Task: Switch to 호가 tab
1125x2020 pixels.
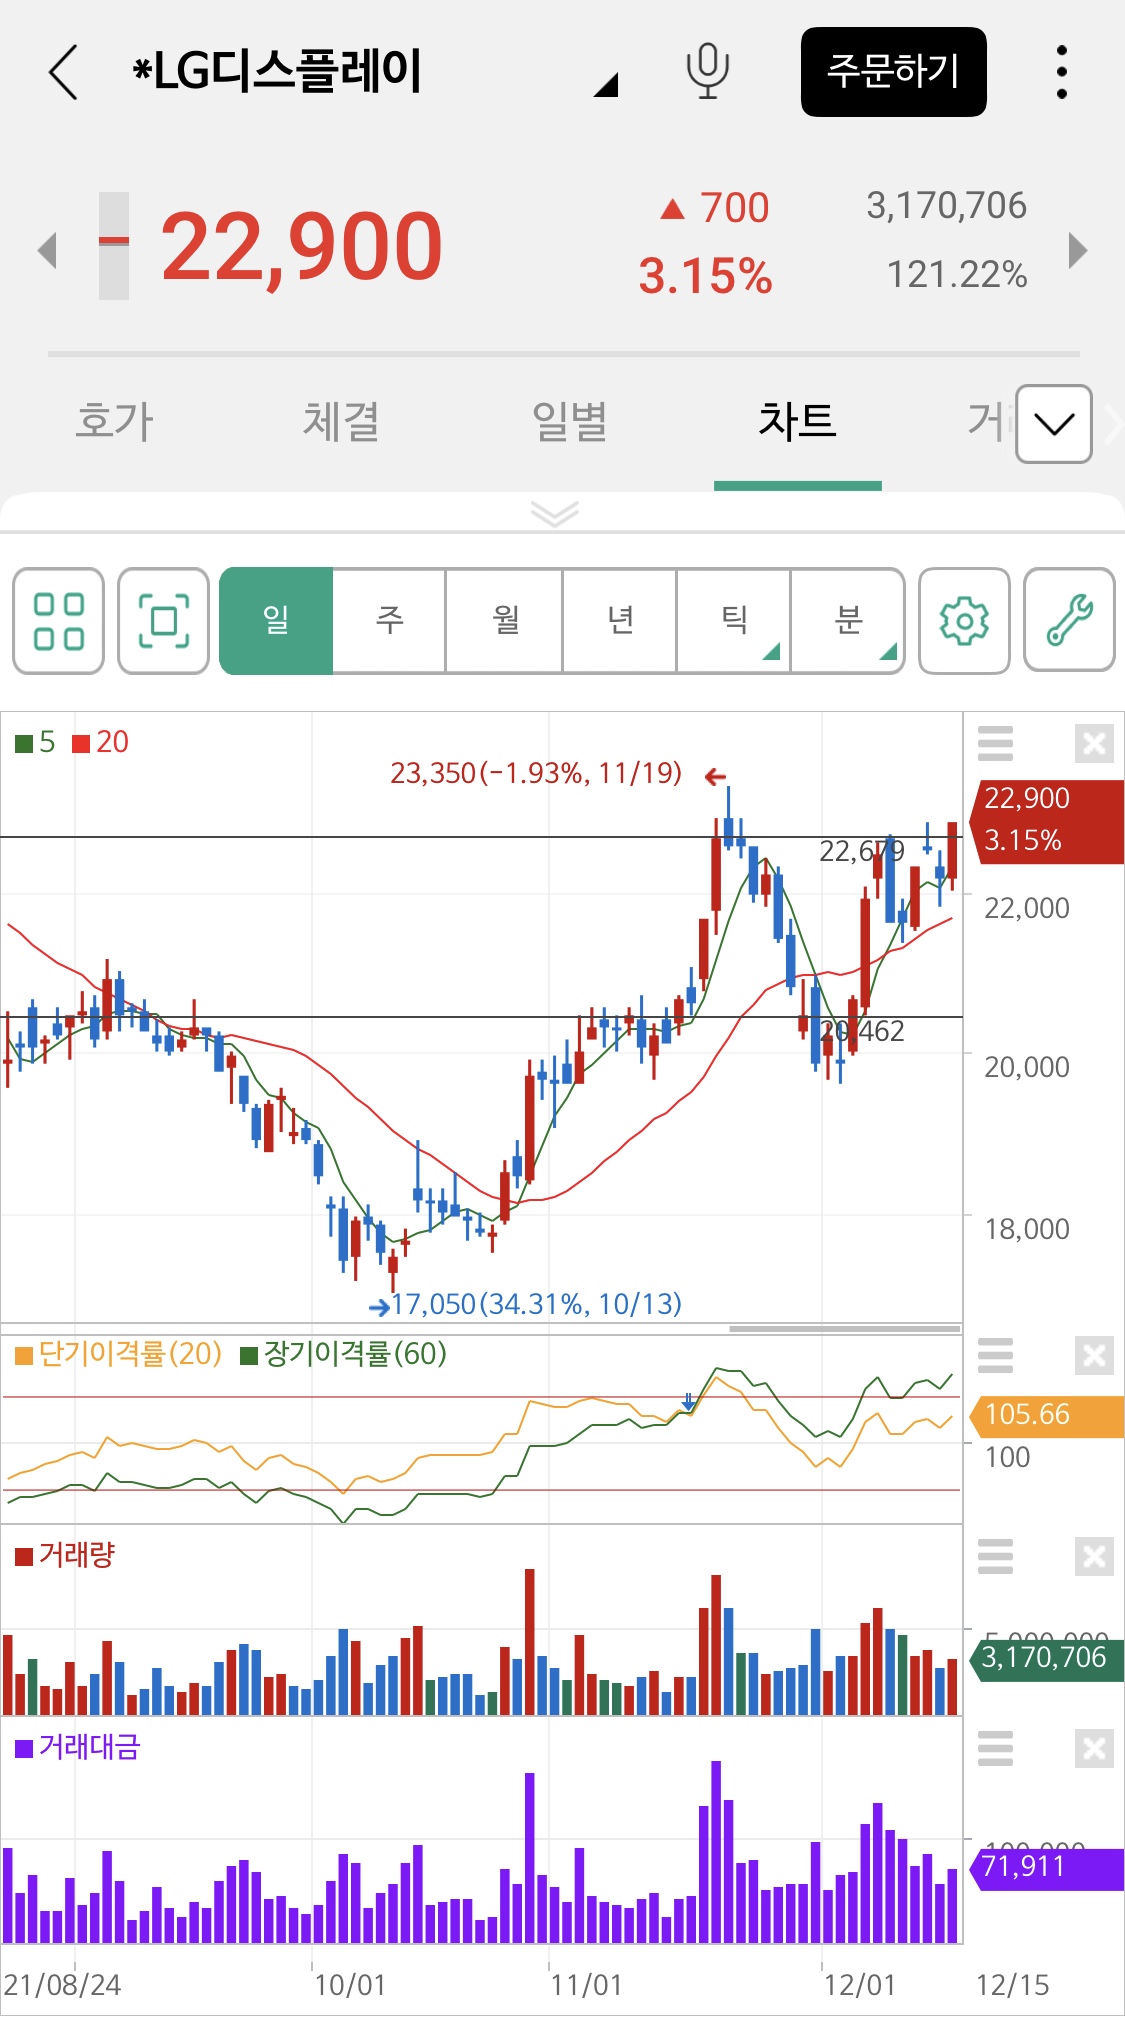Action: coord(114,421)
